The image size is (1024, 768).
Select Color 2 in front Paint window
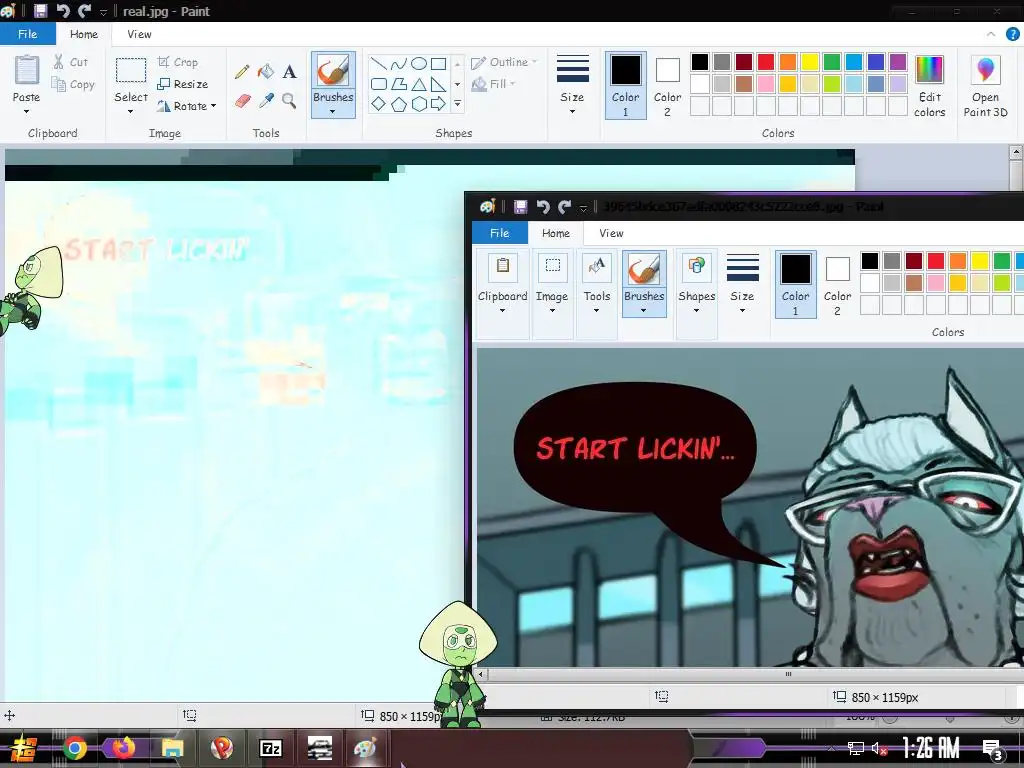pos(837,285)
